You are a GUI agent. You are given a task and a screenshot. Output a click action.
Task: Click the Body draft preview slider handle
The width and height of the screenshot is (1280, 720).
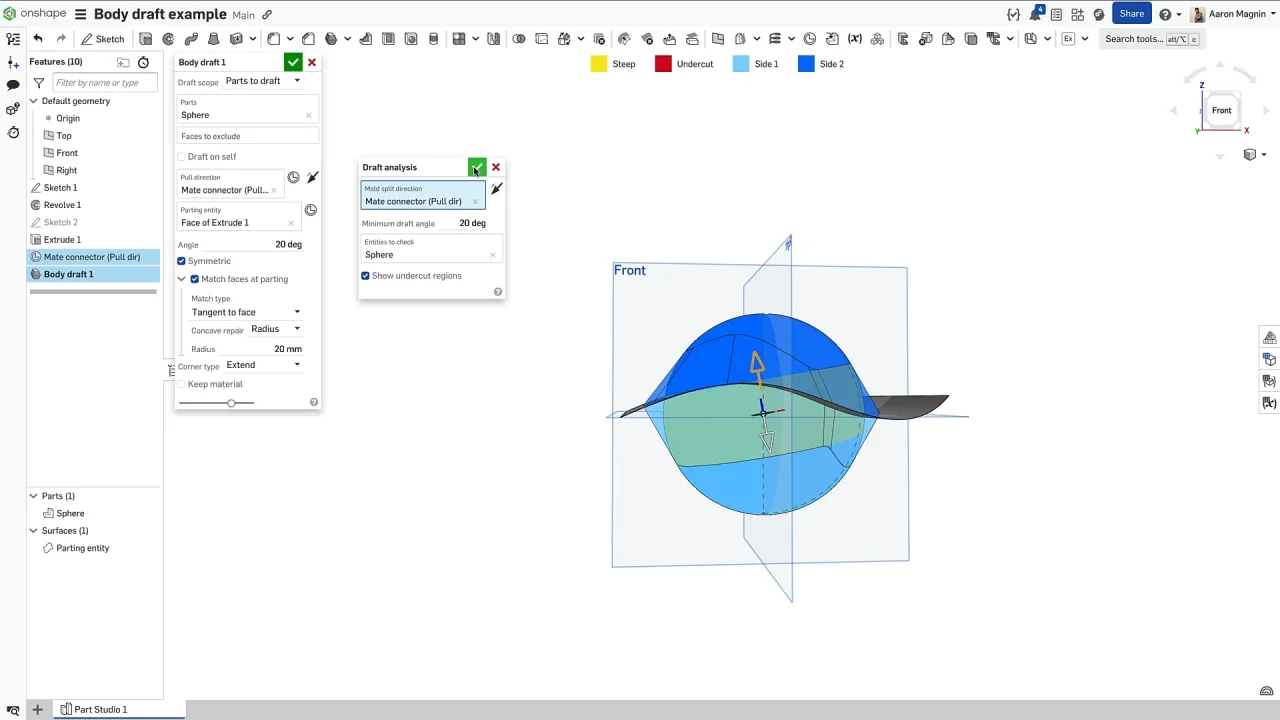pos(231,403)
